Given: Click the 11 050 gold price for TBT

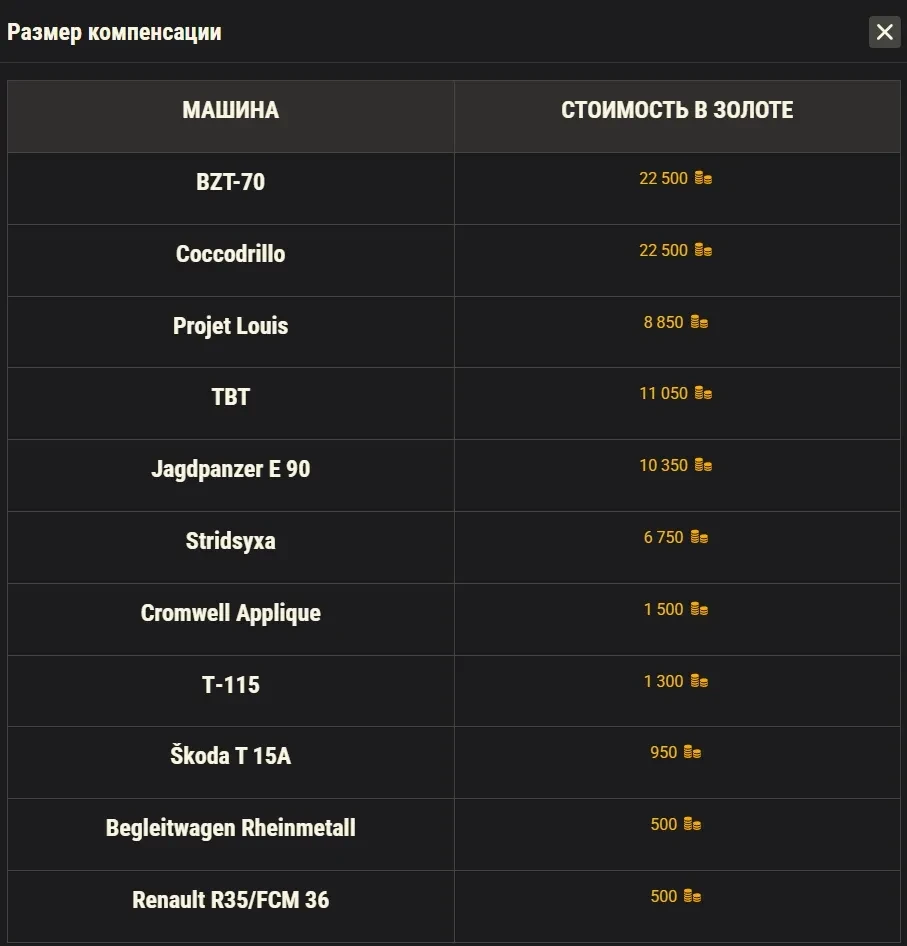Looking at the screenshot, I should pos(664,394).
